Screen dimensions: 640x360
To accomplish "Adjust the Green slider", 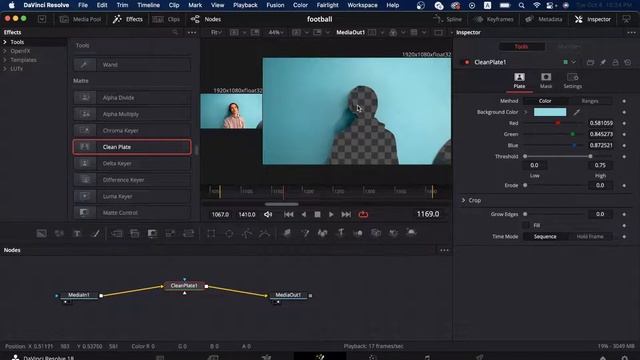I will pos(573,134).
